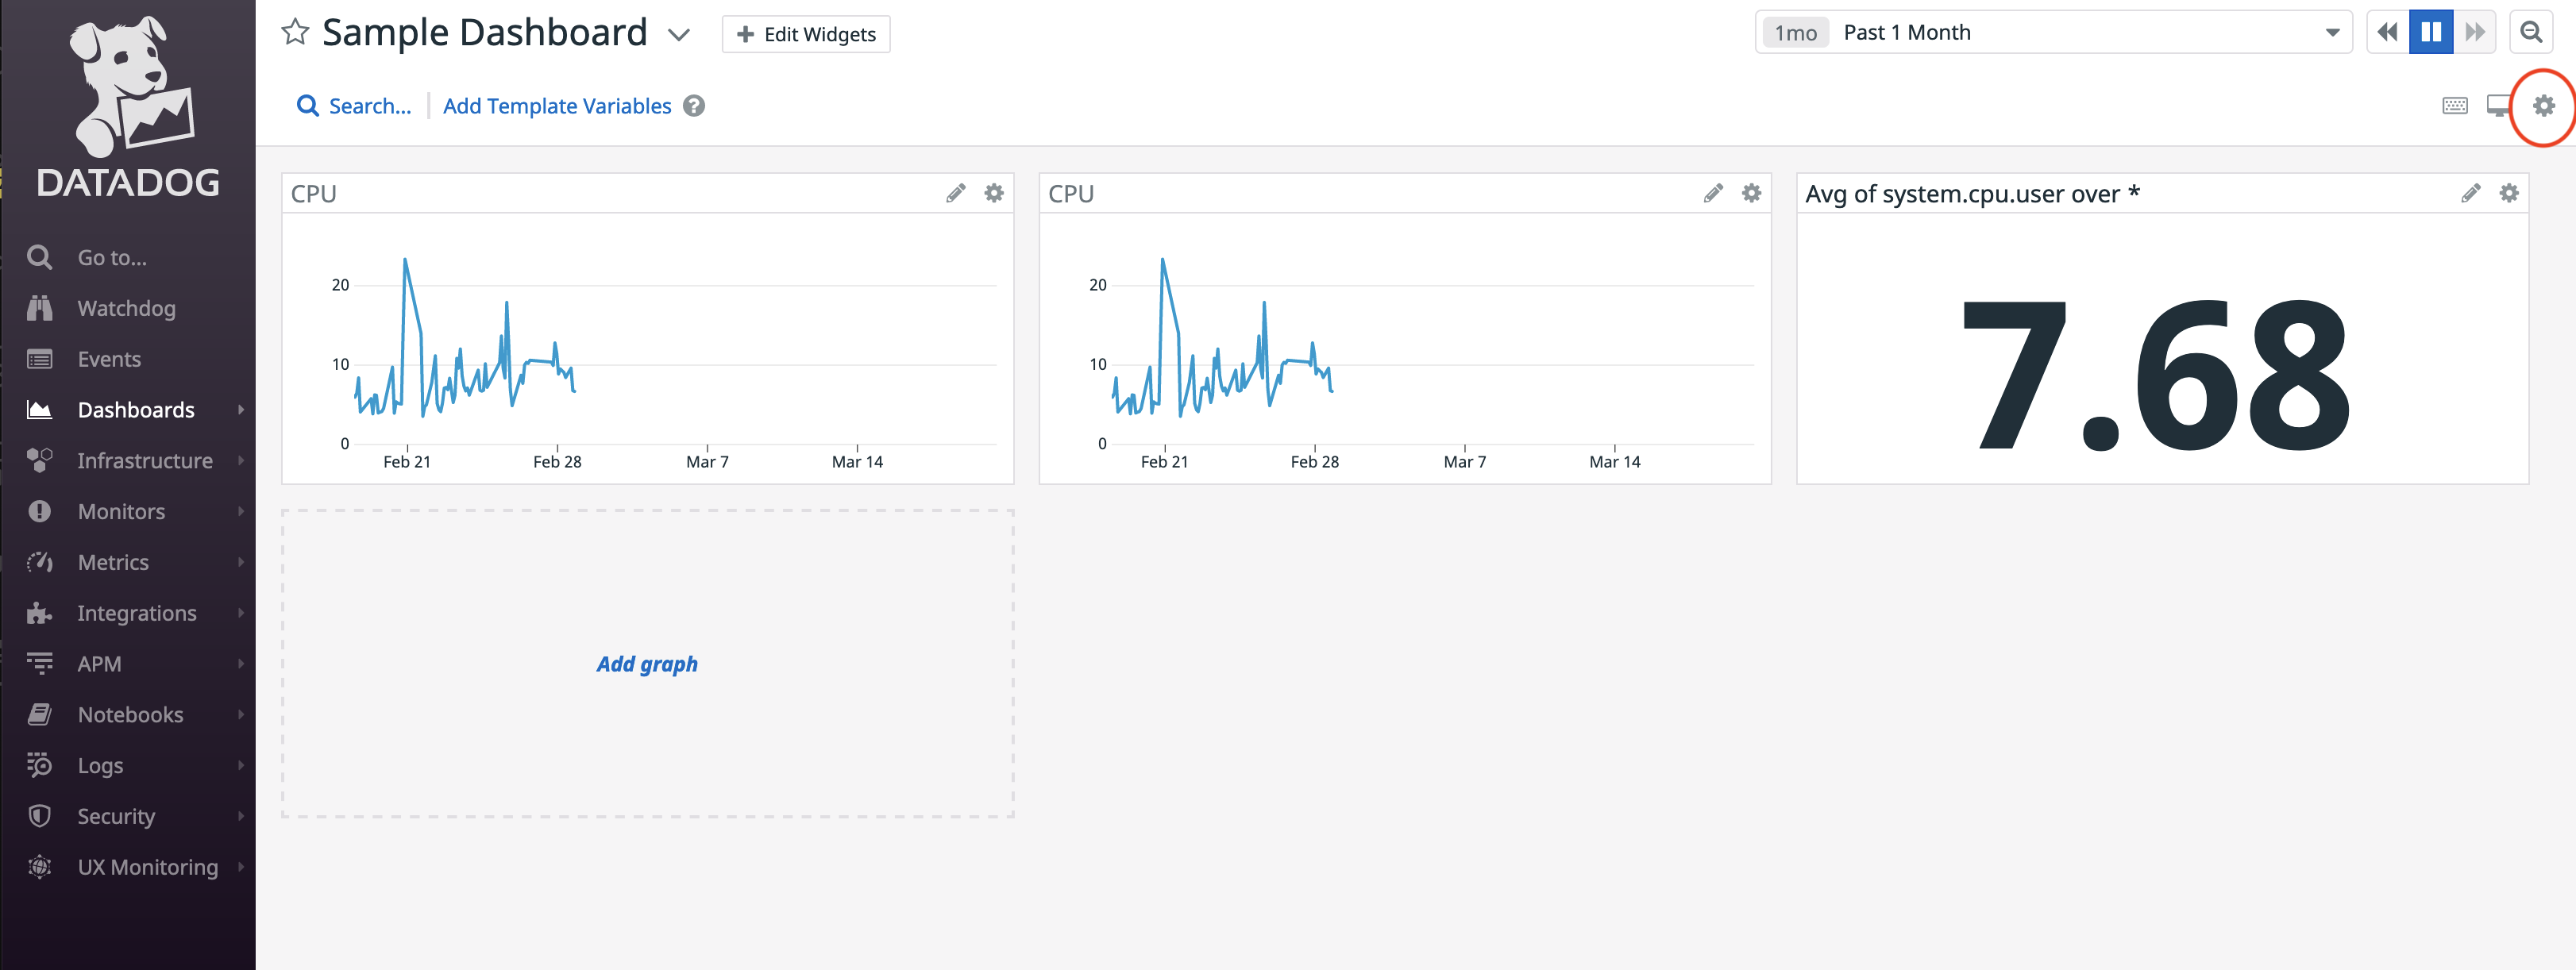This screenshot has width=2576, height=970.
Task: Step time frame backward with rewind icon
Action: tap(2387, 33)
